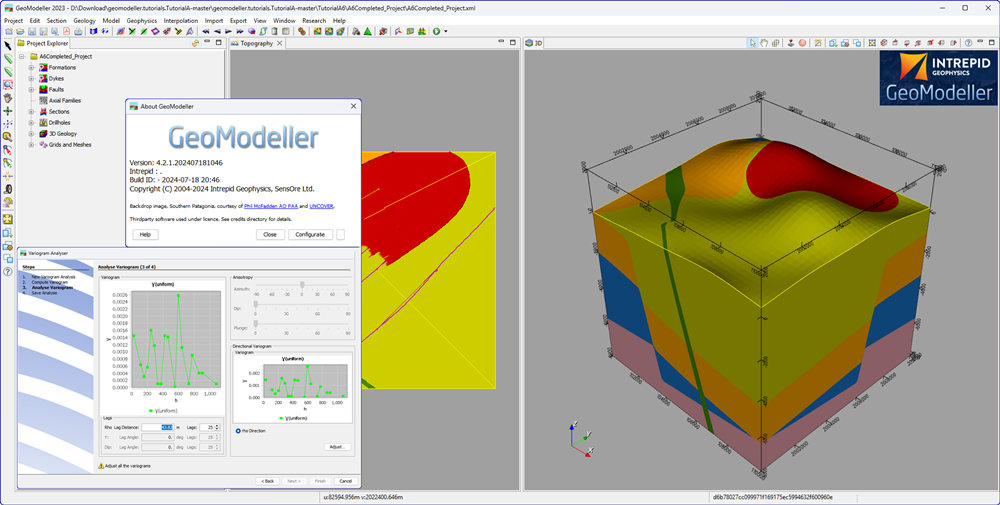Image resolution: width=1000 pixels, height=505 pixels.
Task: Click Close in the About GeoModeller dialog
Action: point(270,235)
